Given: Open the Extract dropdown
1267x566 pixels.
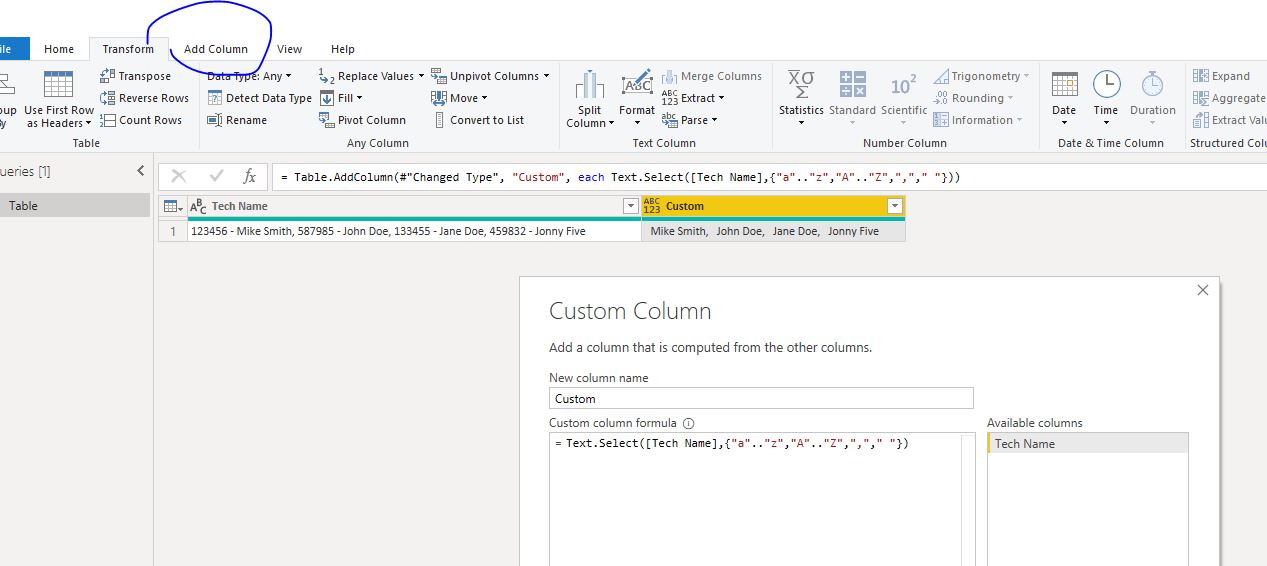Looking at the screenshot, I should pyautogui.click(x=693, y=98).
